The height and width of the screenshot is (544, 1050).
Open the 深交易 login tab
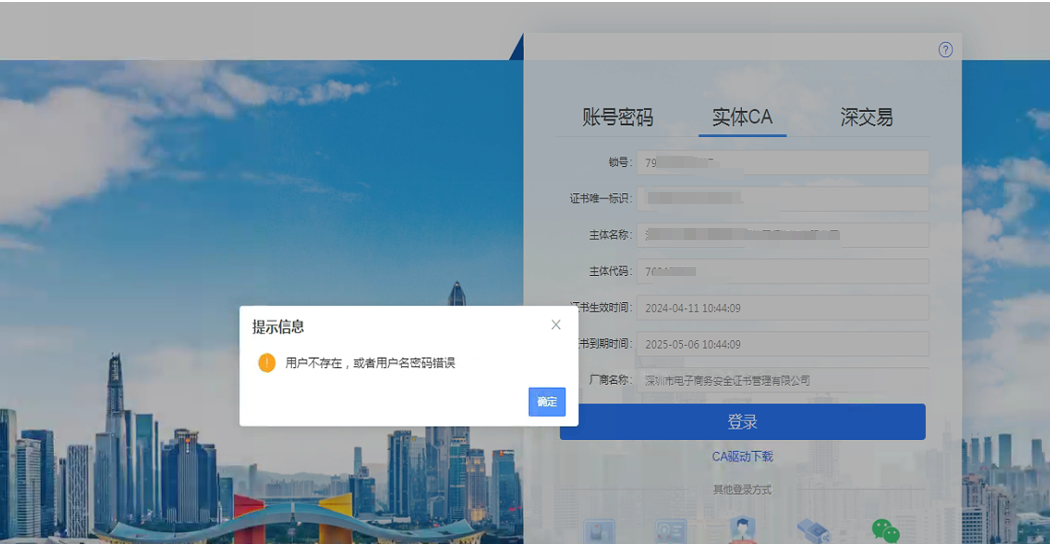pos(866,117)
